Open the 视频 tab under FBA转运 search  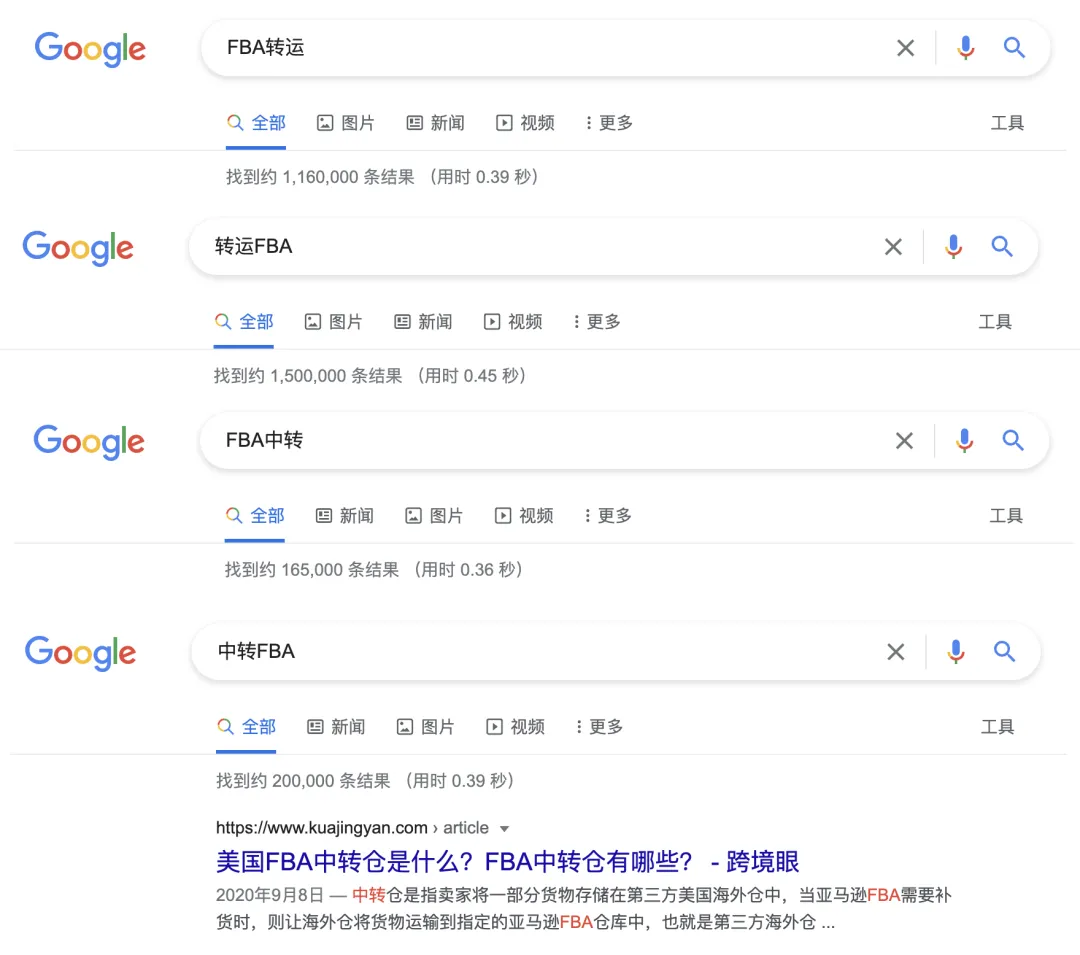click(526, 123)
